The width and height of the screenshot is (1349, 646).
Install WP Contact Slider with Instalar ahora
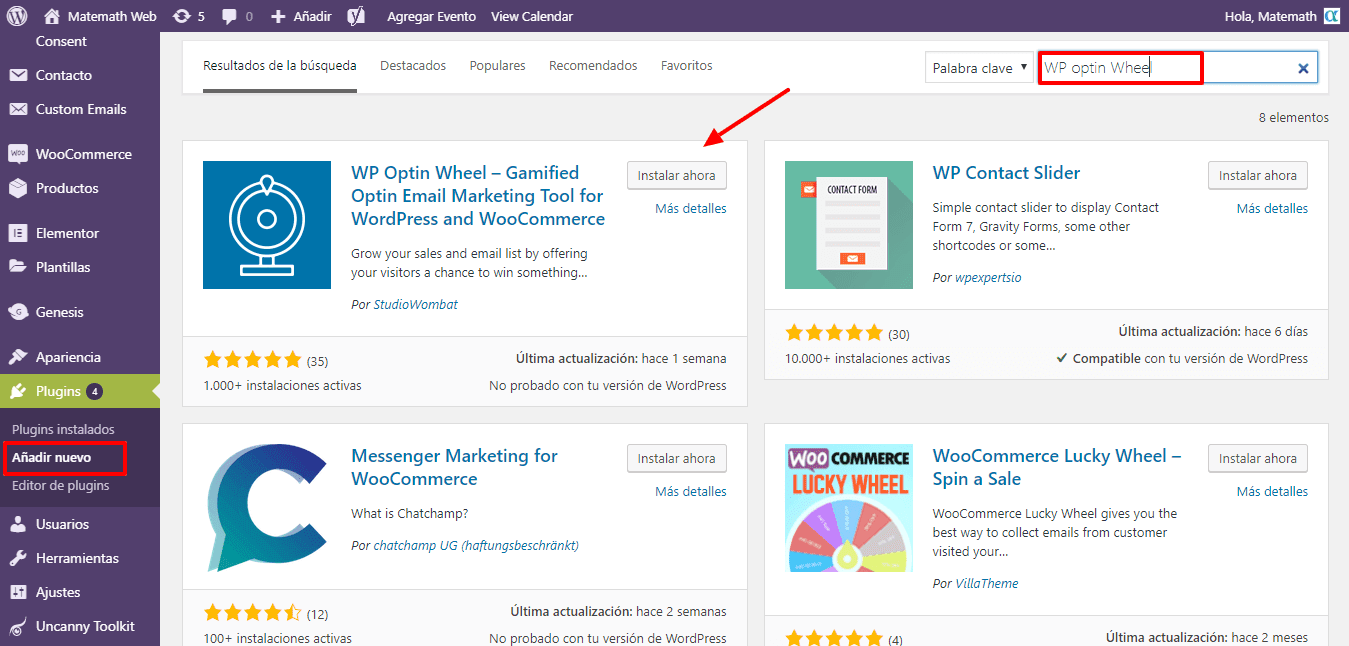click(1258, 175)
